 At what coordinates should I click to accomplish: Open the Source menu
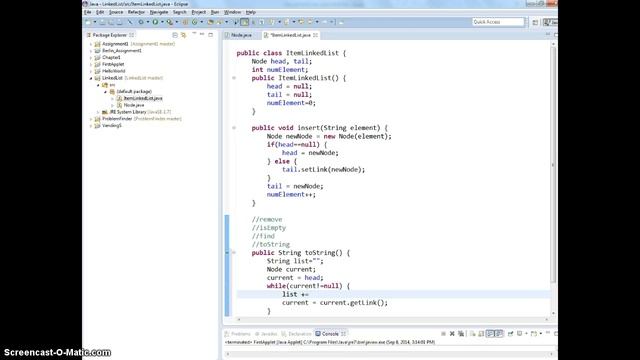116,12
